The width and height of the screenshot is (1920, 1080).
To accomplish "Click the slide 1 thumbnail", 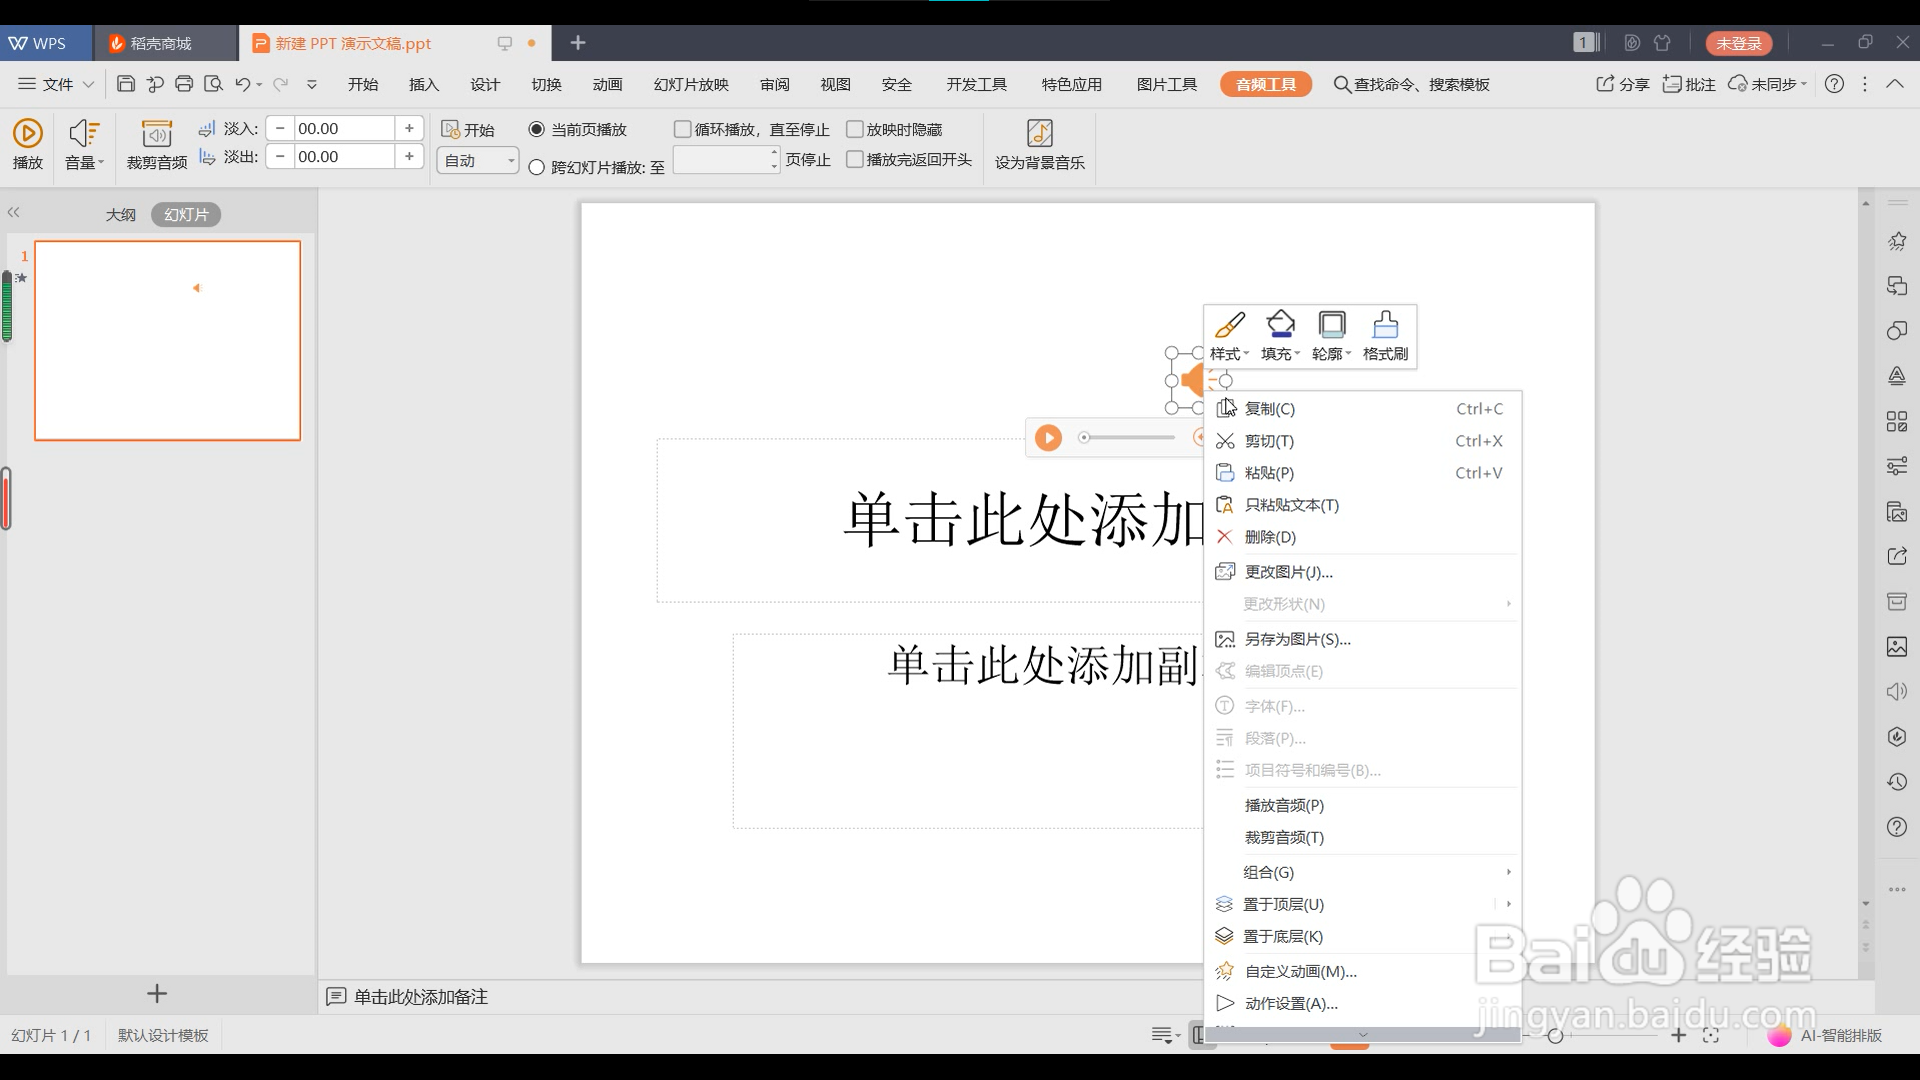I will 168,340.
